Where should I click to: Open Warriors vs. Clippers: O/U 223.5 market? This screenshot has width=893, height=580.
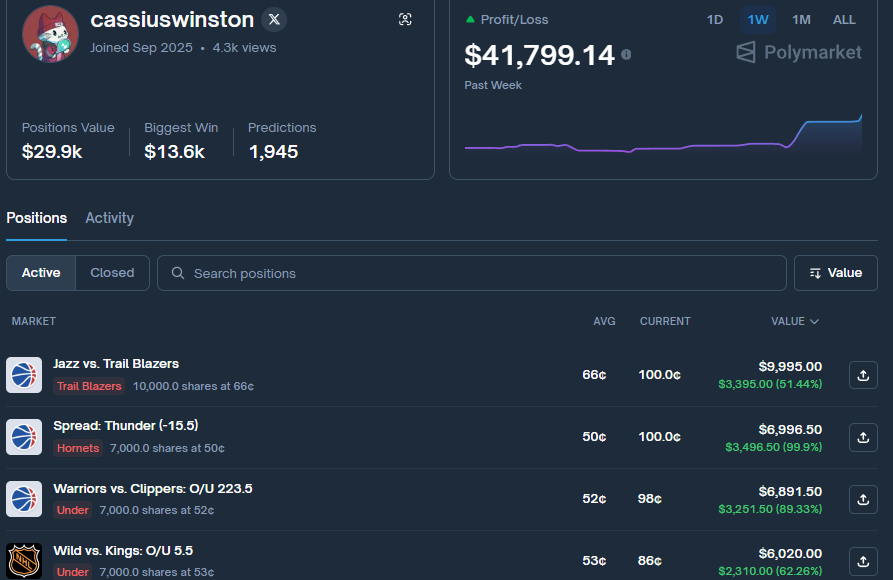click(x=153, y=488)
